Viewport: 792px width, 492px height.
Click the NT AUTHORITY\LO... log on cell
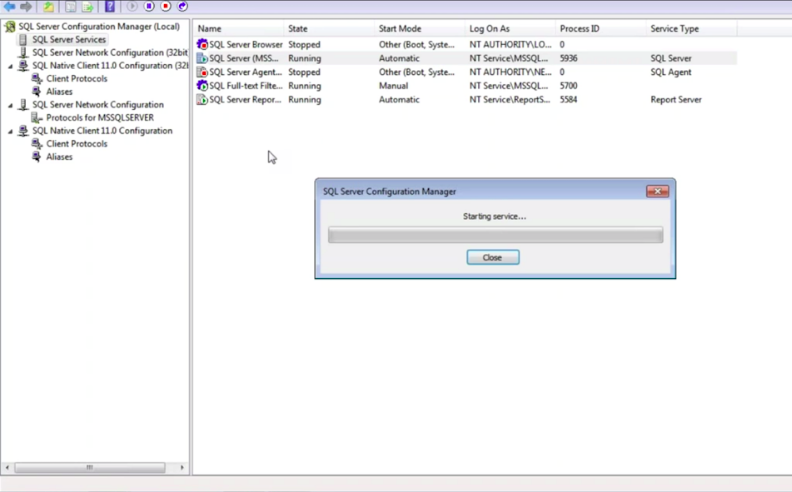pyautogui.click(x=511, y=44)
